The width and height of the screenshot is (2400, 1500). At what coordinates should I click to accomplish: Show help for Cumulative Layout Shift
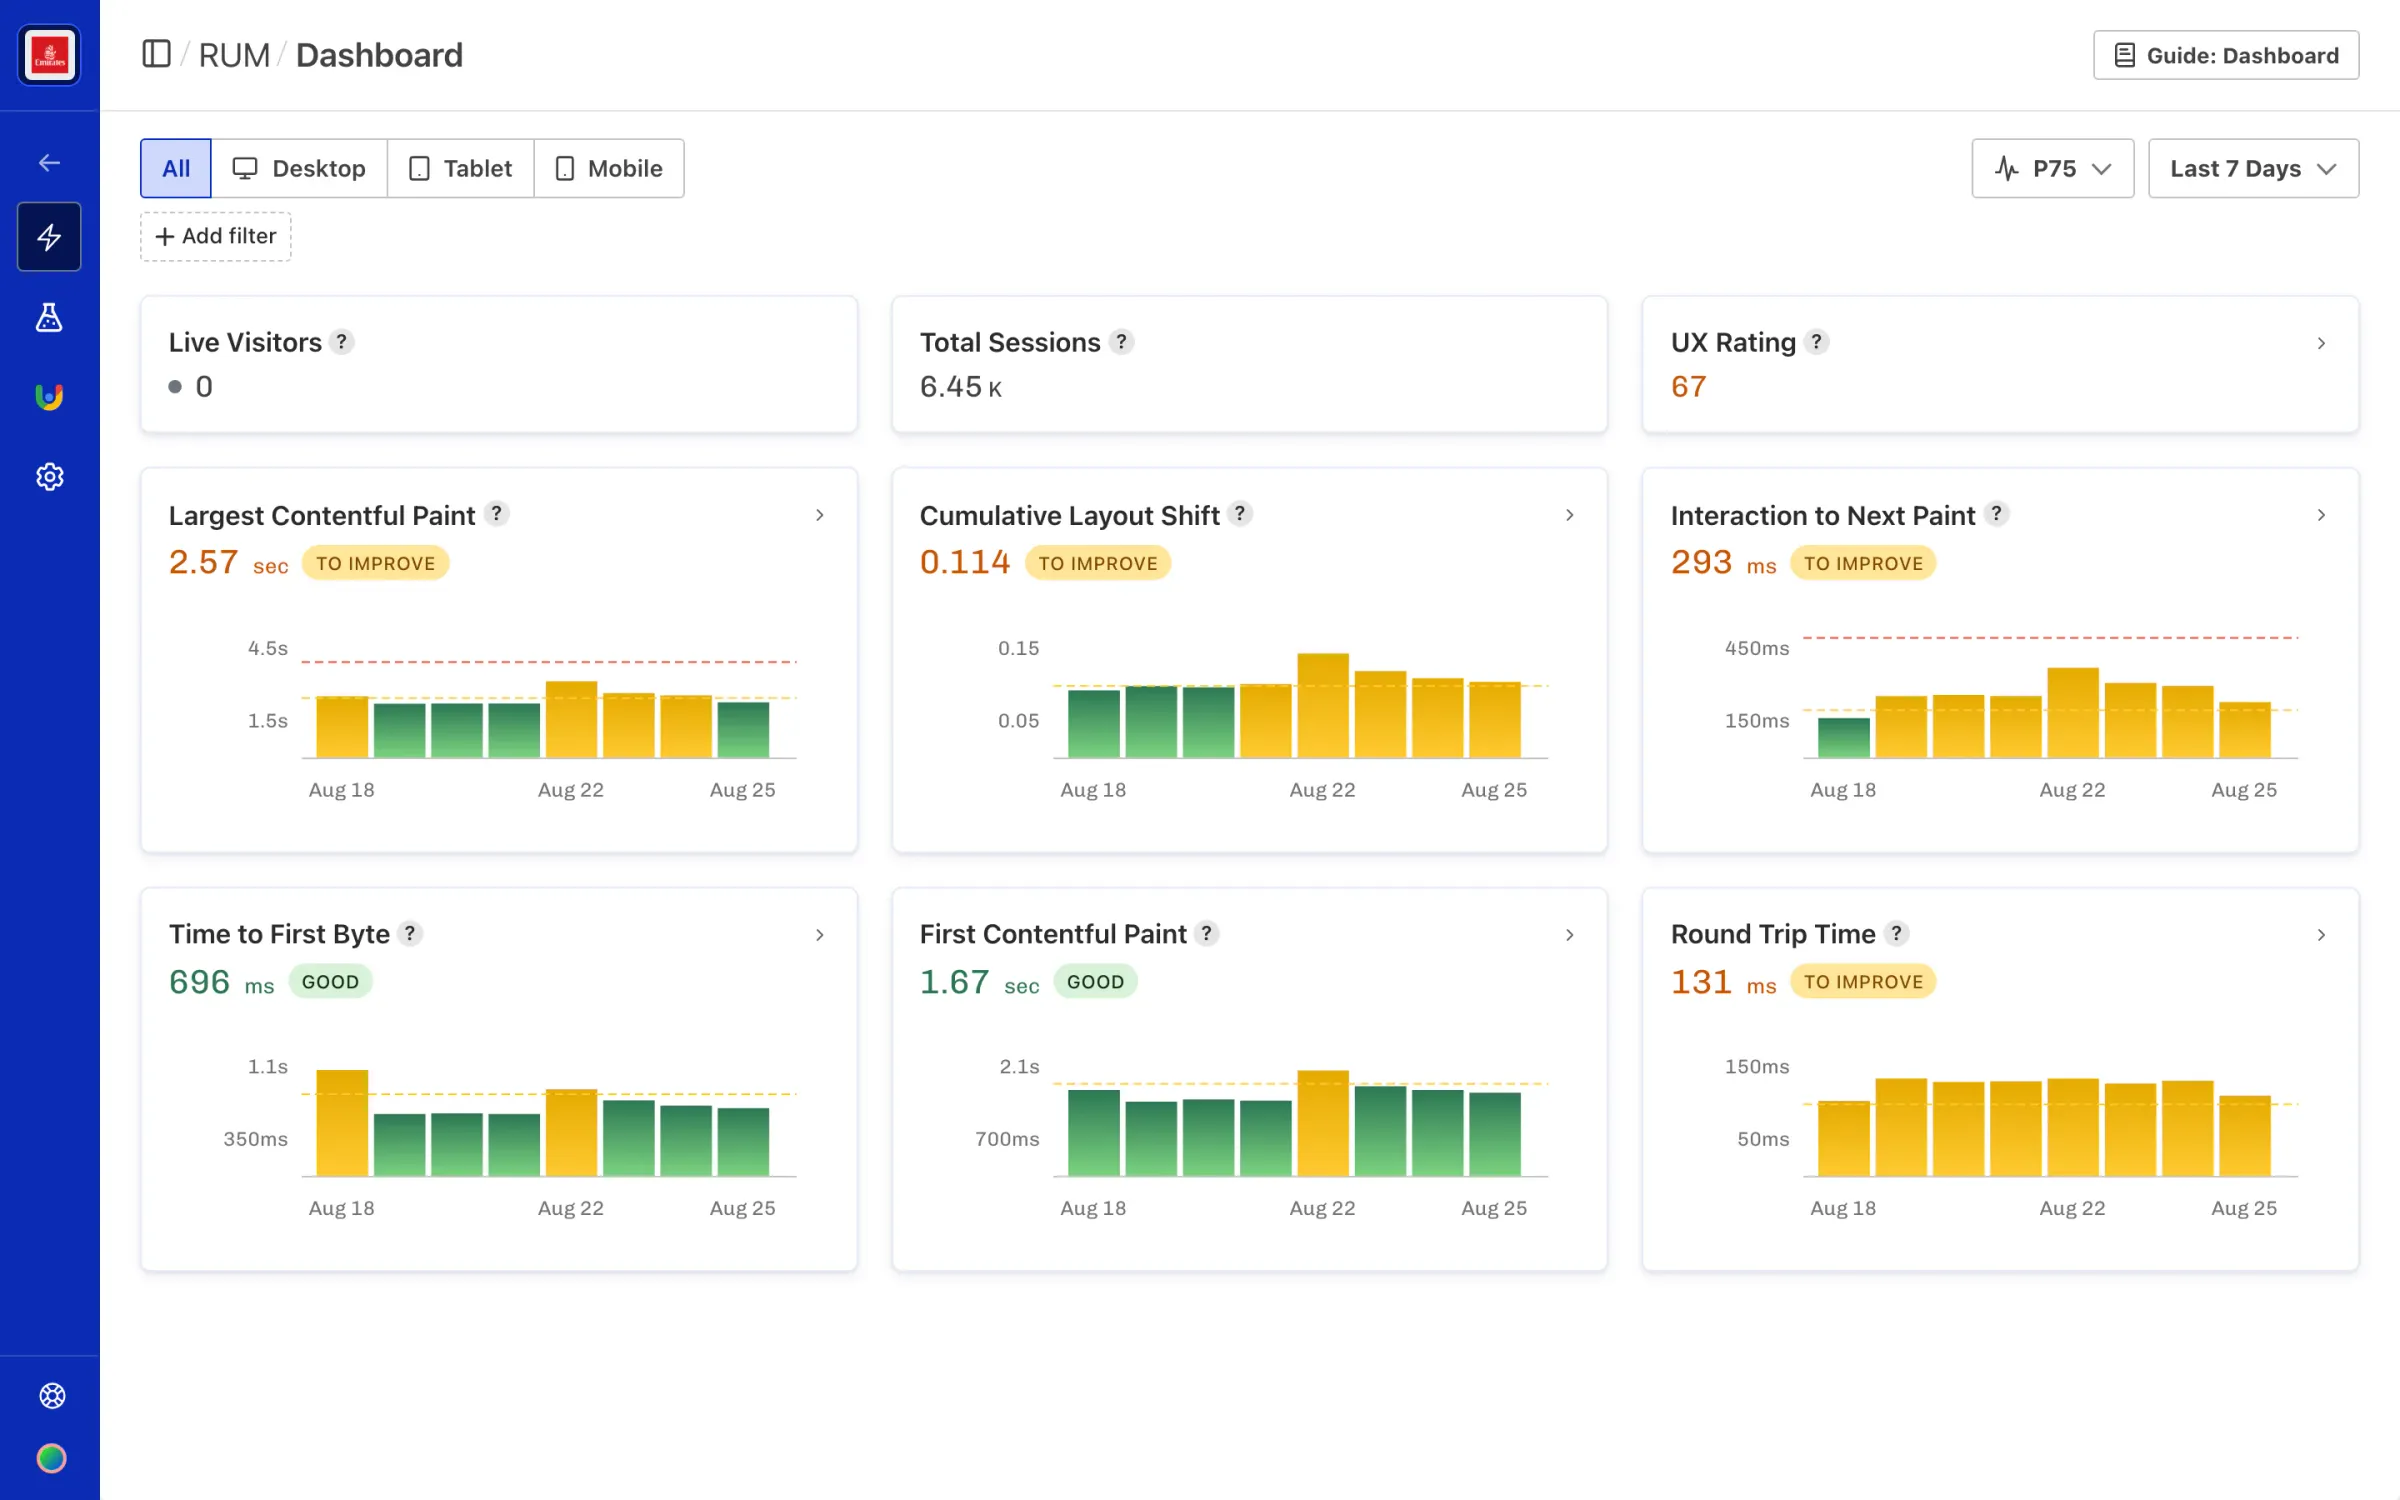[x=1240, y=514]
